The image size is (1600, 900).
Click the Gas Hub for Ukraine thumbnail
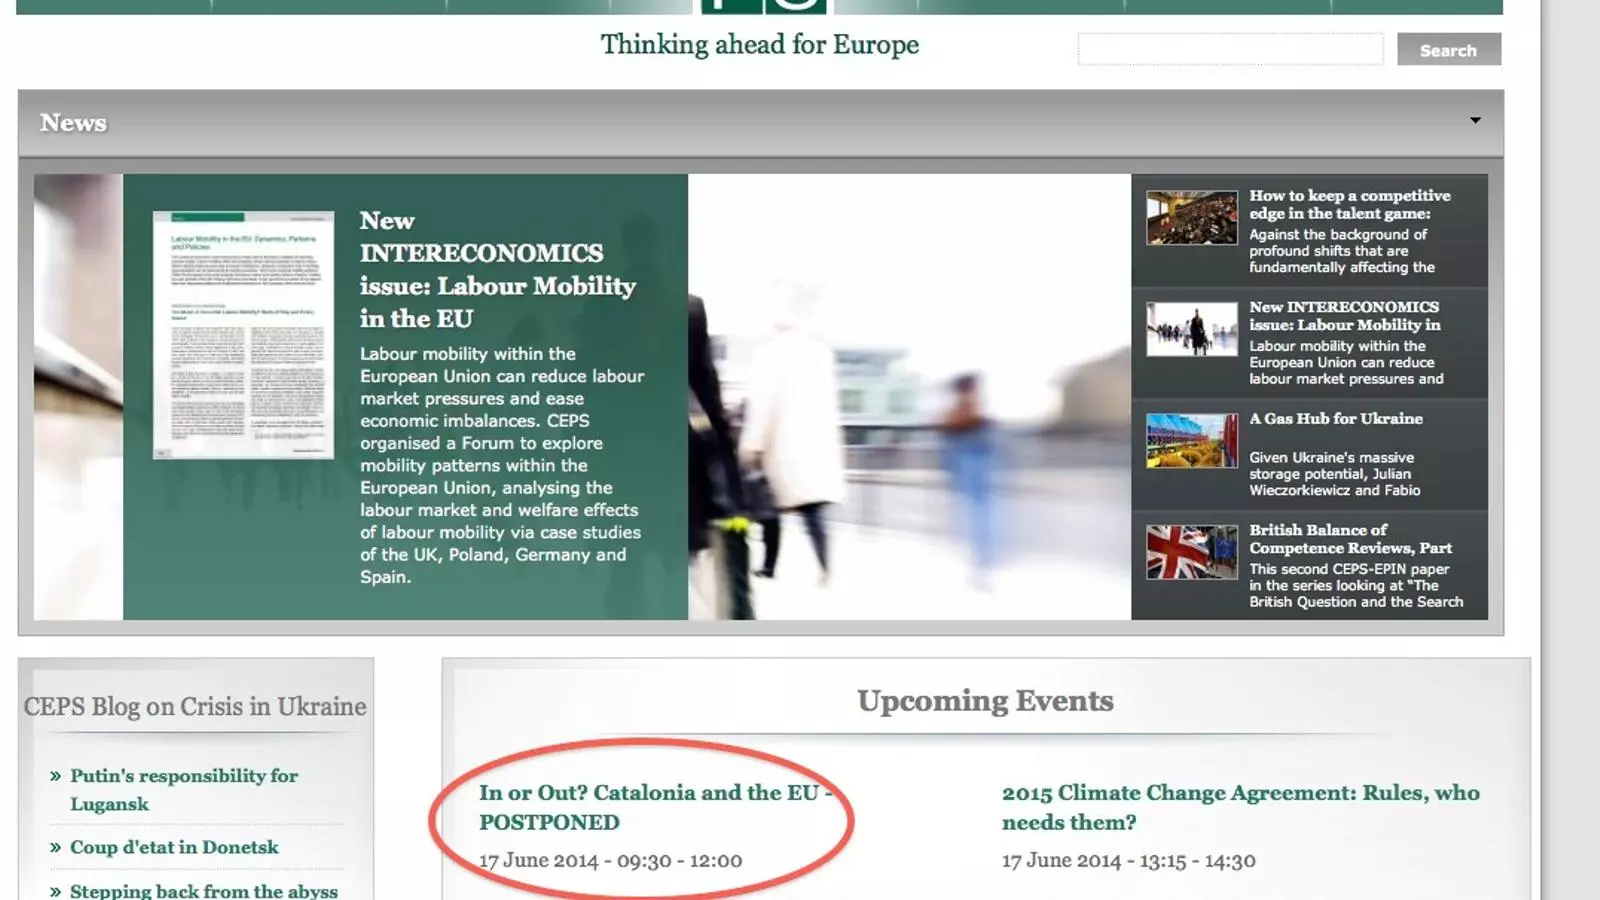1191,440
